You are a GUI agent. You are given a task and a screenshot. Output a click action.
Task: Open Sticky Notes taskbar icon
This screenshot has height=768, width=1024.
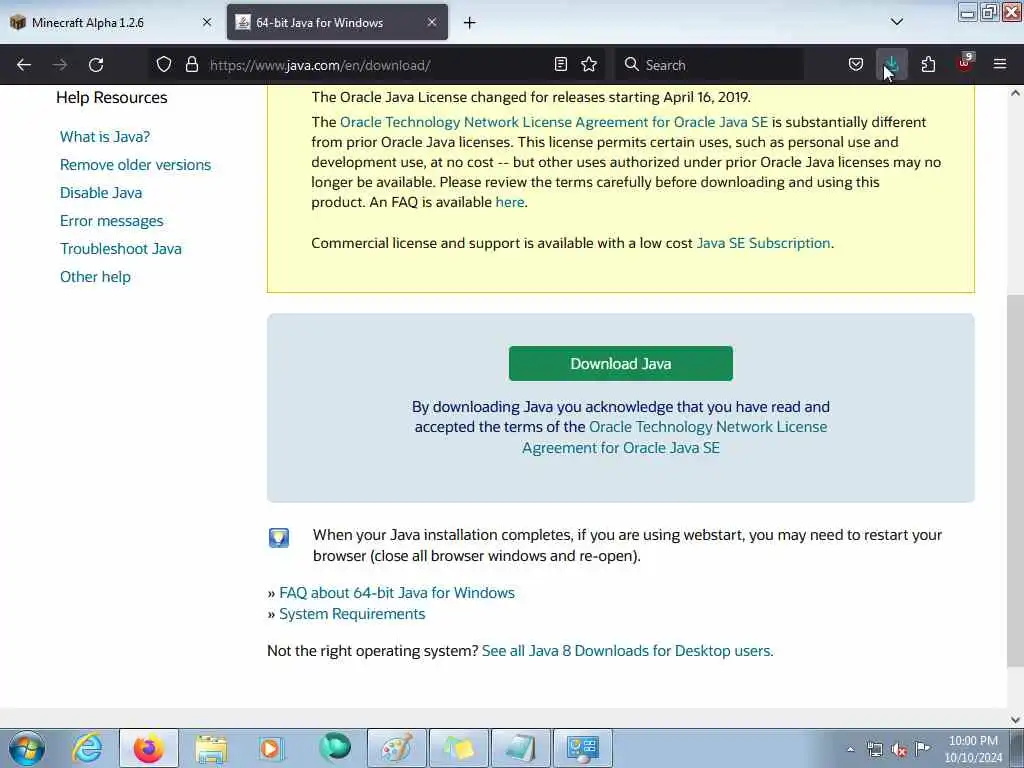tap(458, 748)
